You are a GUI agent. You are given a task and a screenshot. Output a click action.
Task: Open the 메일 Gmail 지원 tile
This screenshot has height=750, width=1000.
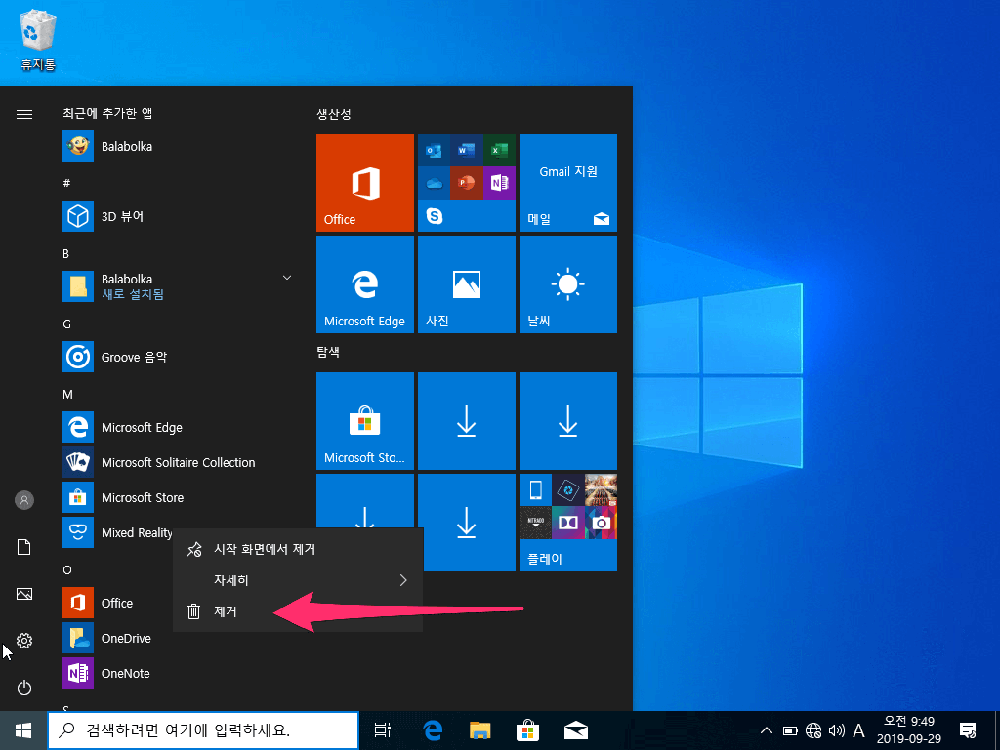click(x=568, y=182)
